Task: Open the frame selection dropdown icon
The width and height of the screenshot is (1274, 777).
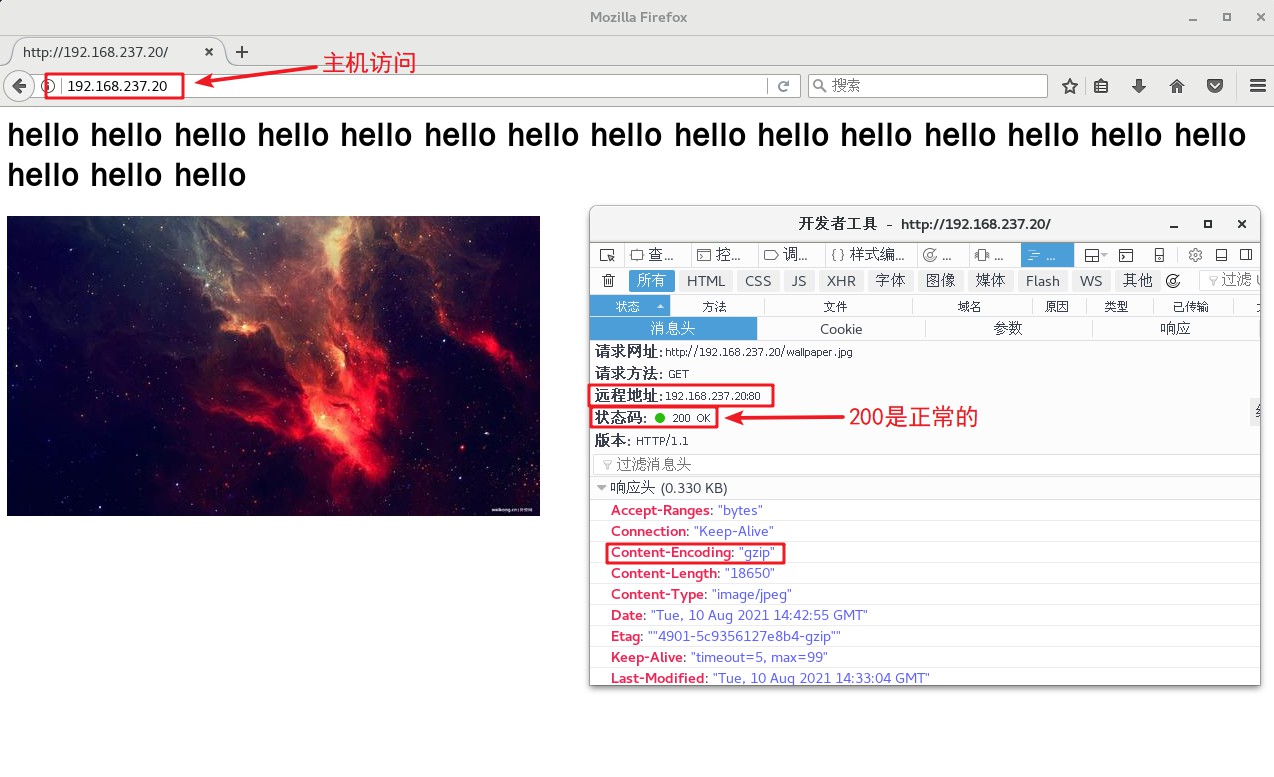Action: [x=1095, y=255]
